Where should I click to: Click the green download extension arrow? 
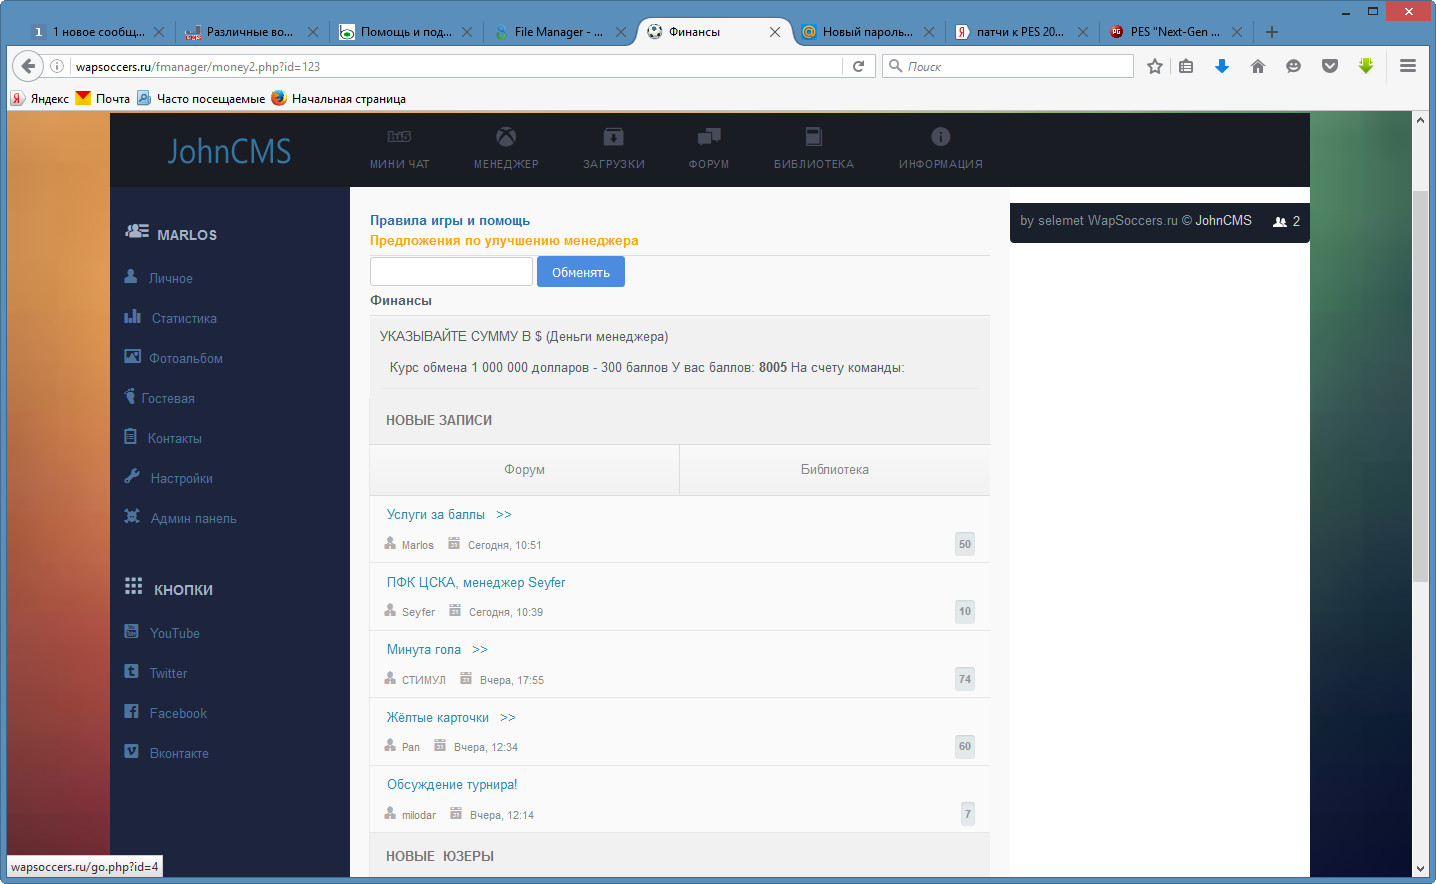pos(1366,66)
